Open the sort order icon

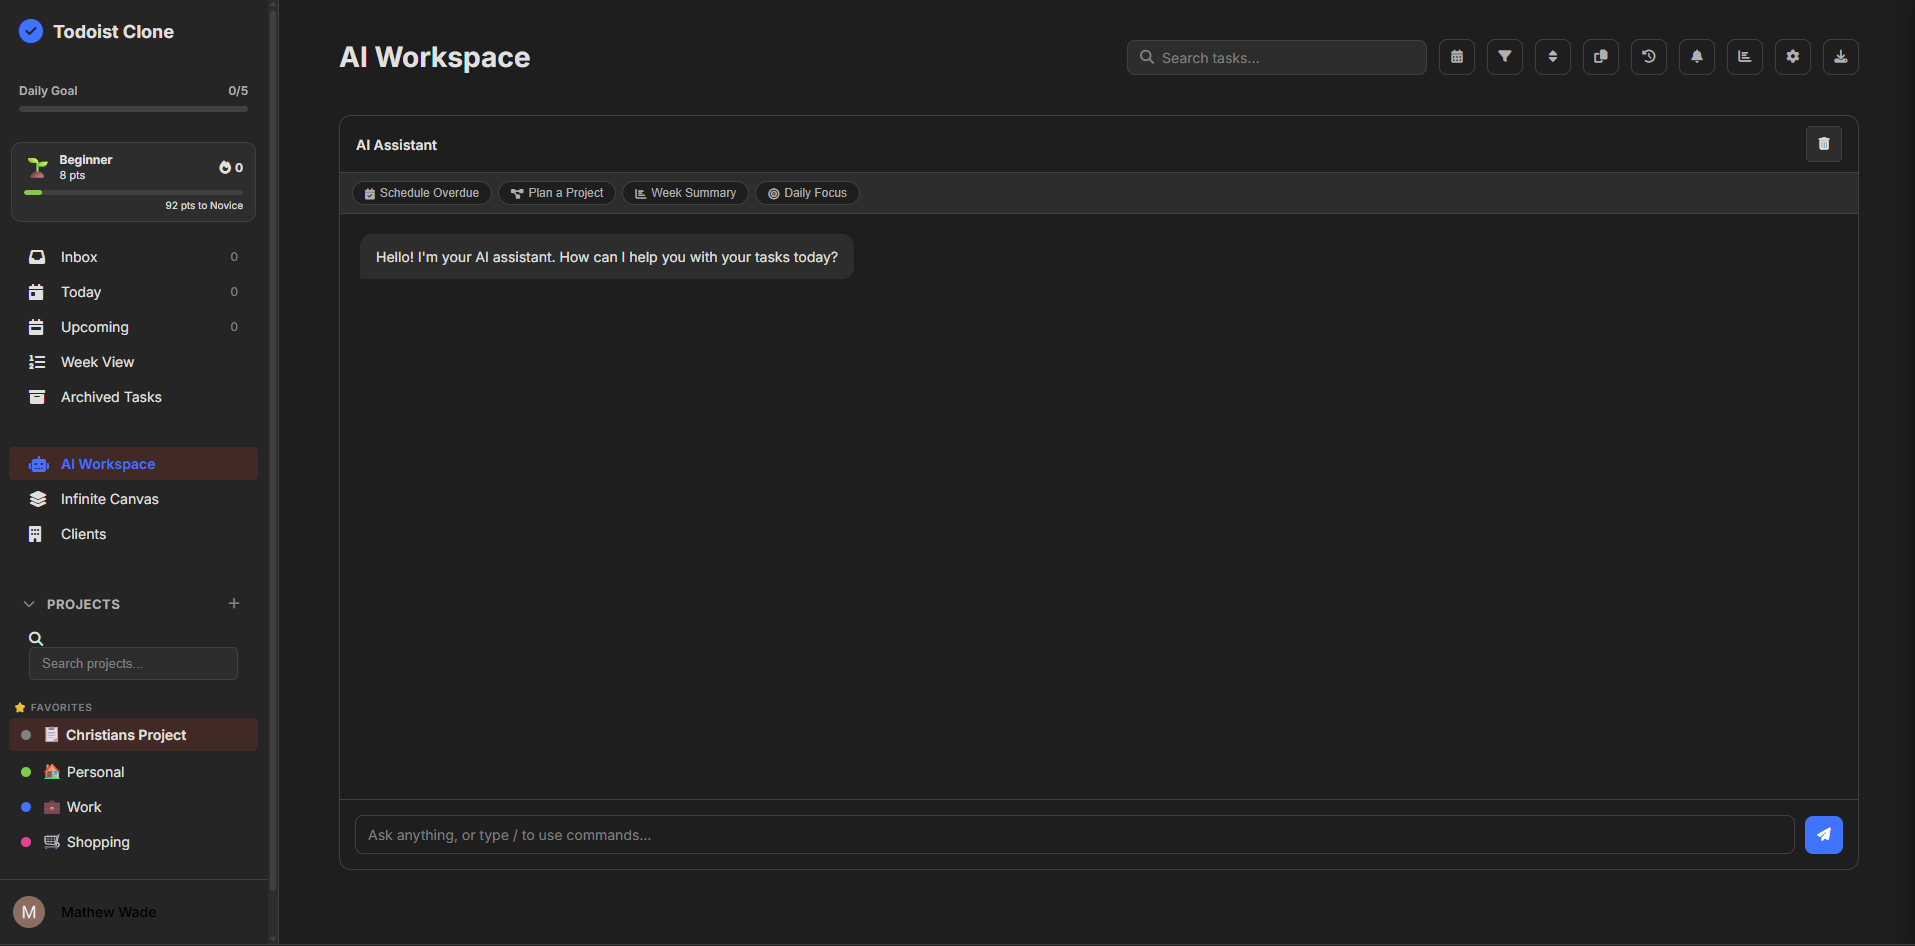click(1553, 57)
